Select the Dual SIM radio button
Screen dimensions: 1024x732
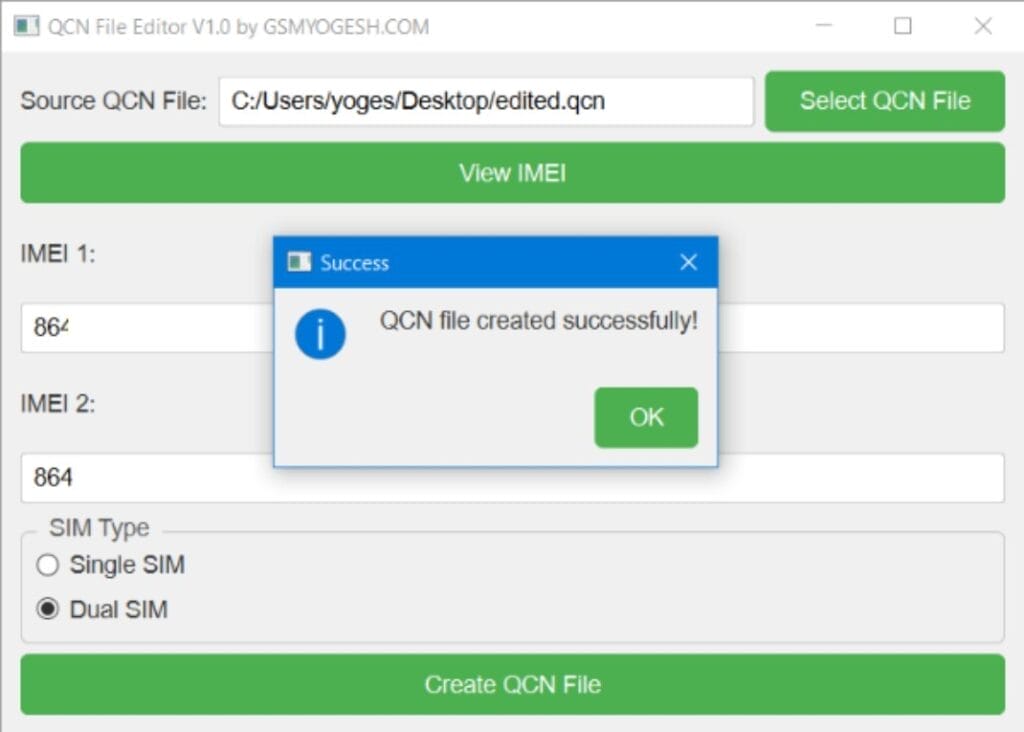click(47, 609)
